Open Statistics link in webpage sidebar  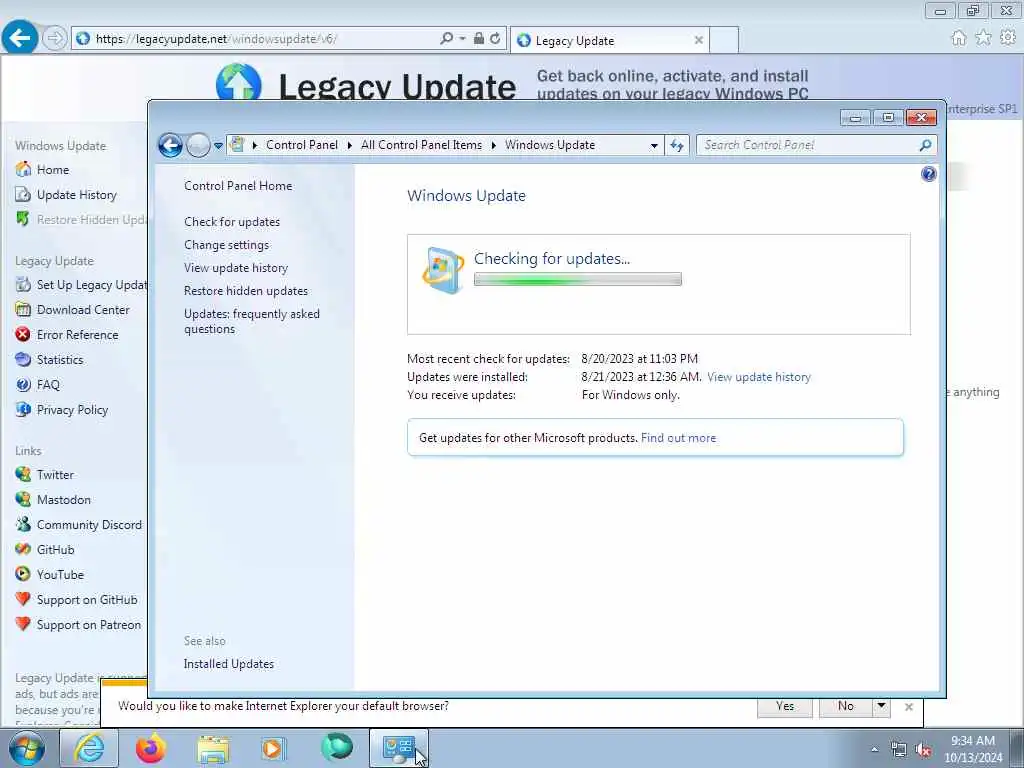[59, 360]
